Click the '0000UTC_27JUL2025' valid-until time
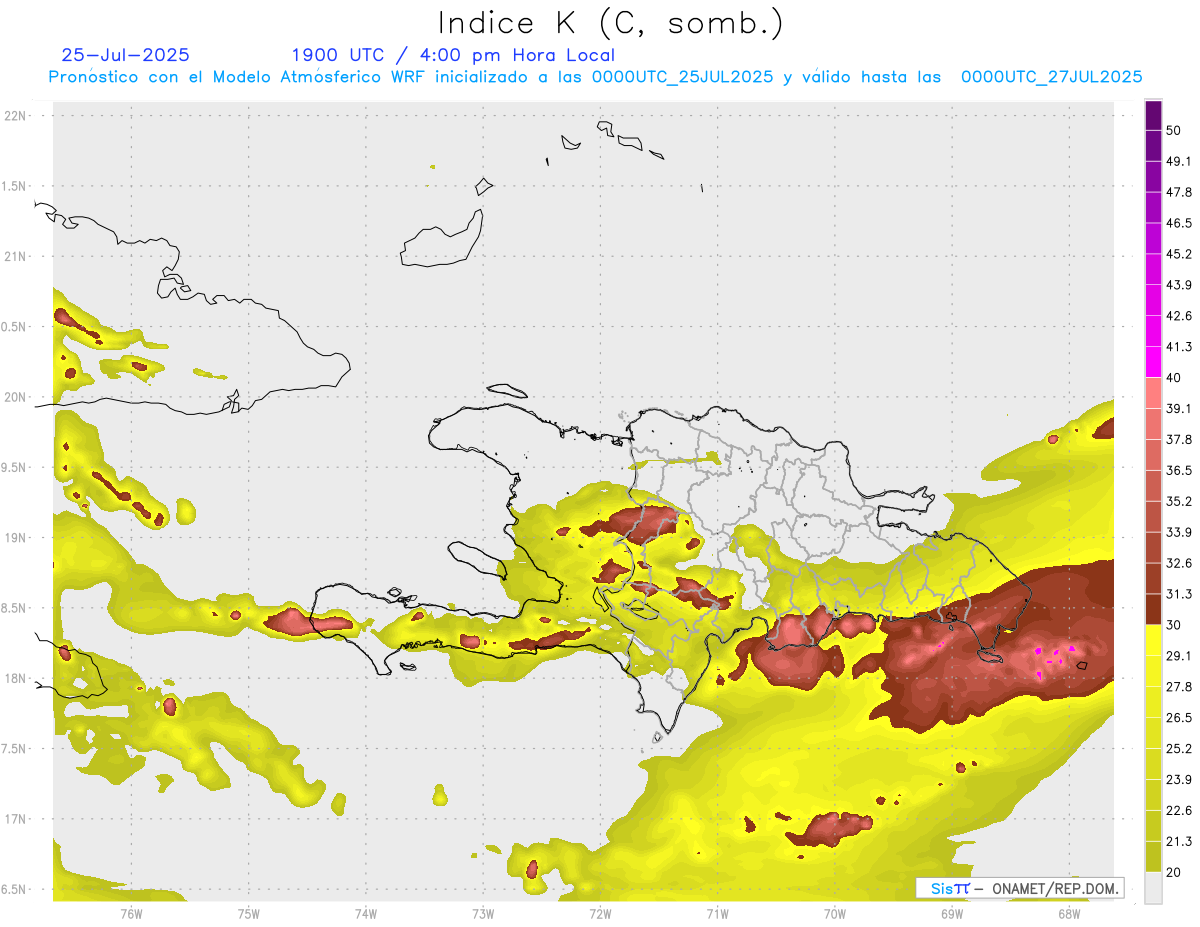Screen dimensions: 1200x927 pos(1051,77)
